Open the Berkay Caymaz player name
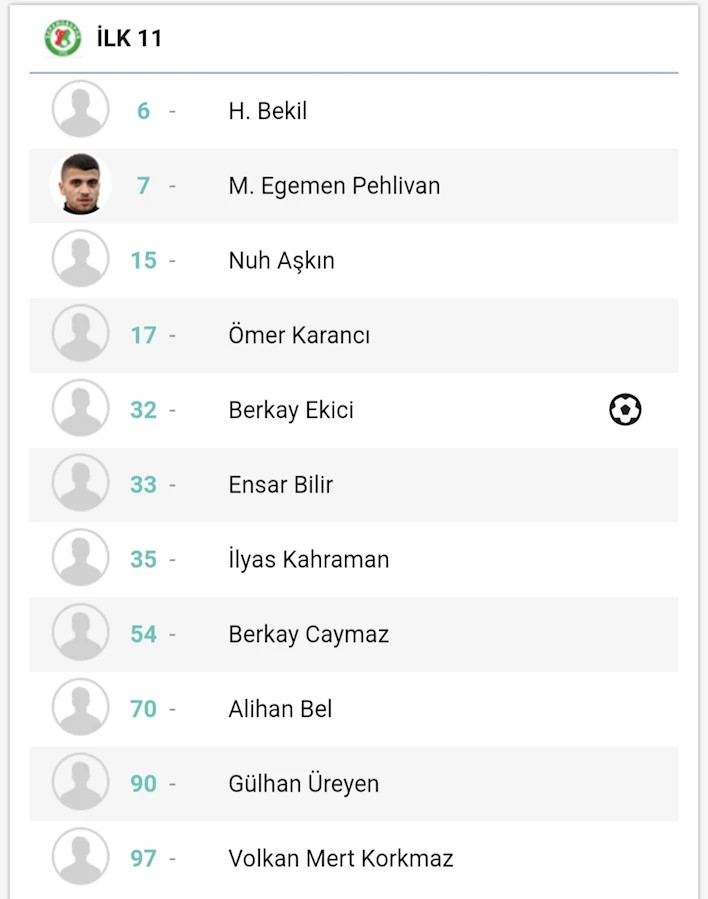 pos(308,634)
